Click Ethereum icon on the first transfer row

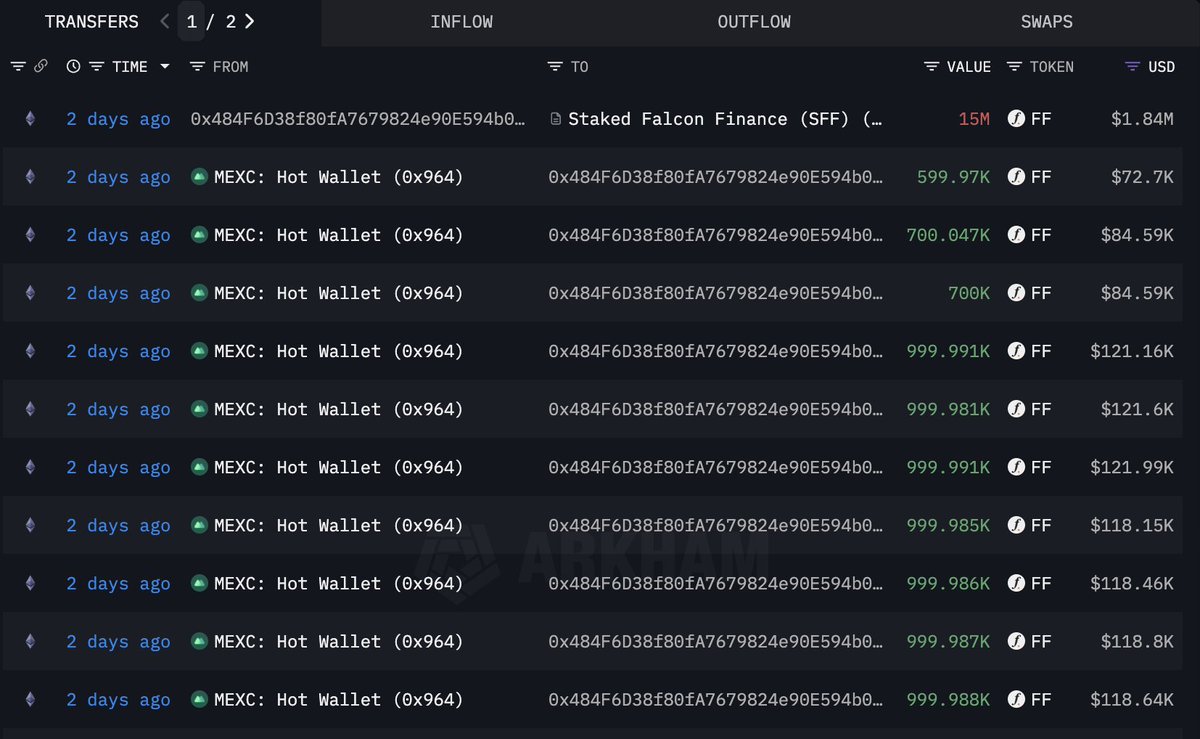[30, 119]
